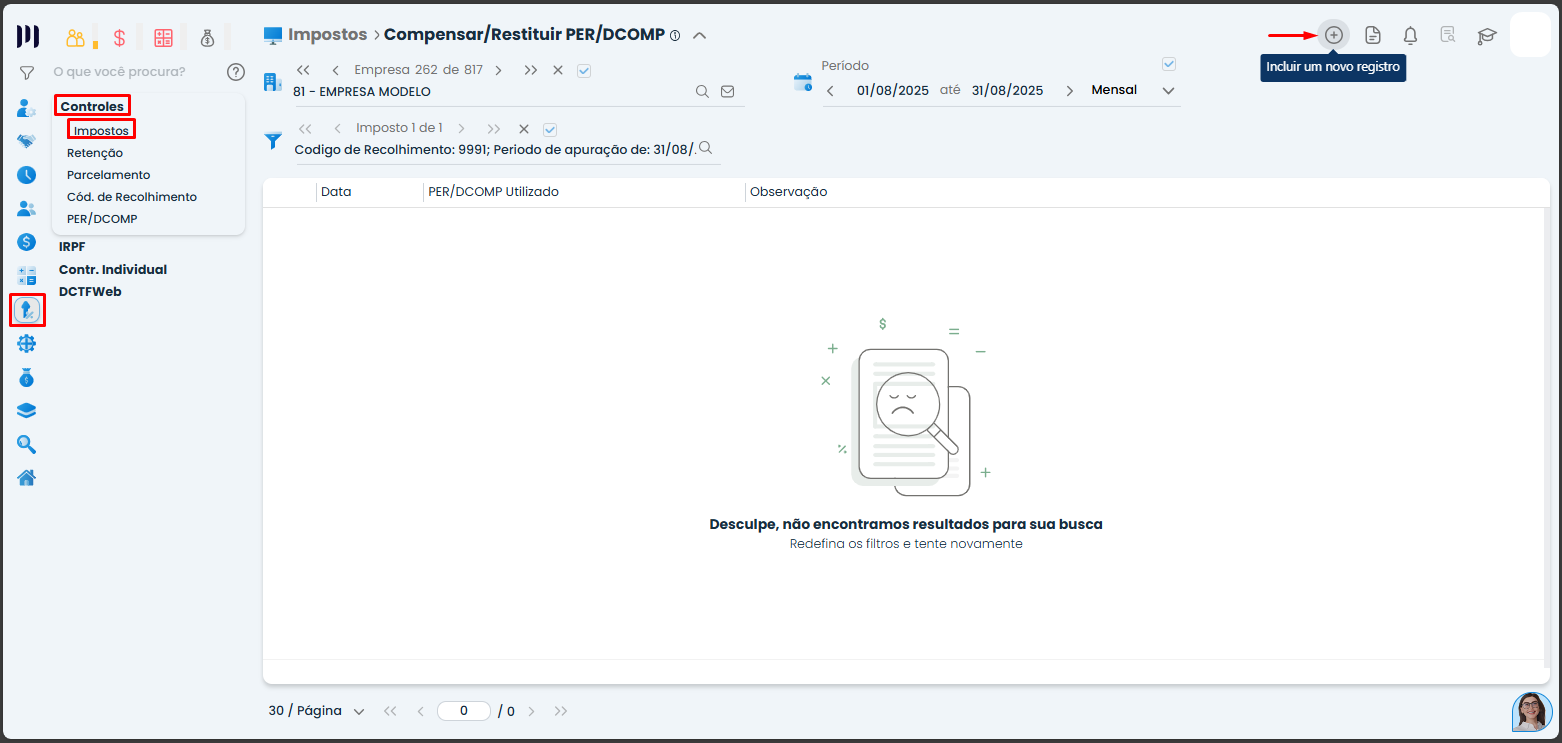The width and height of the screenshot is (1562, 743).
Task: Go to the next Empresa
Action: (x=498, y=70)
